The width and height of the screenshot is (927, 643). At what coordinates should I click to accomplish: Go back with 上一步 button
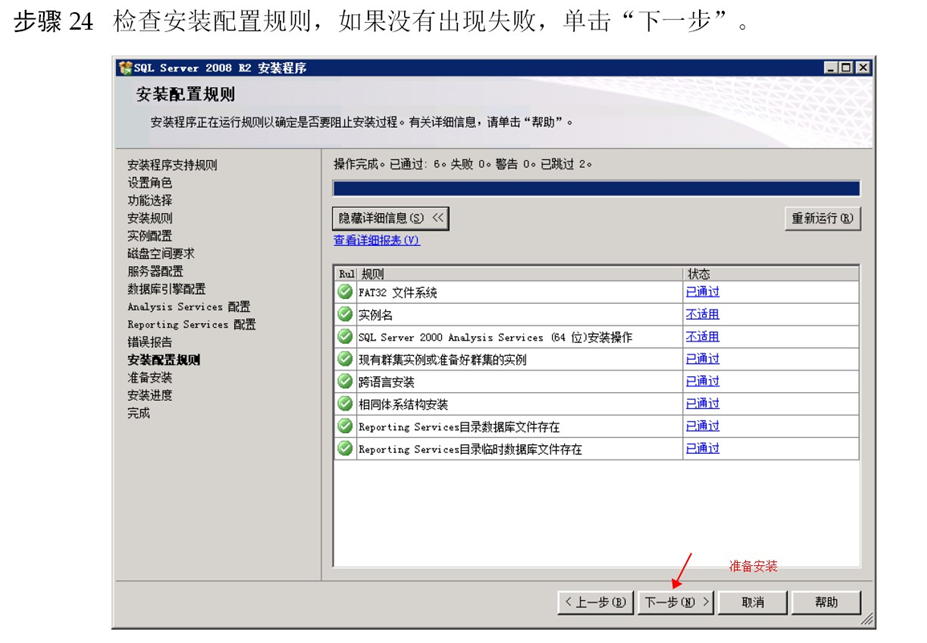[595, 602]
